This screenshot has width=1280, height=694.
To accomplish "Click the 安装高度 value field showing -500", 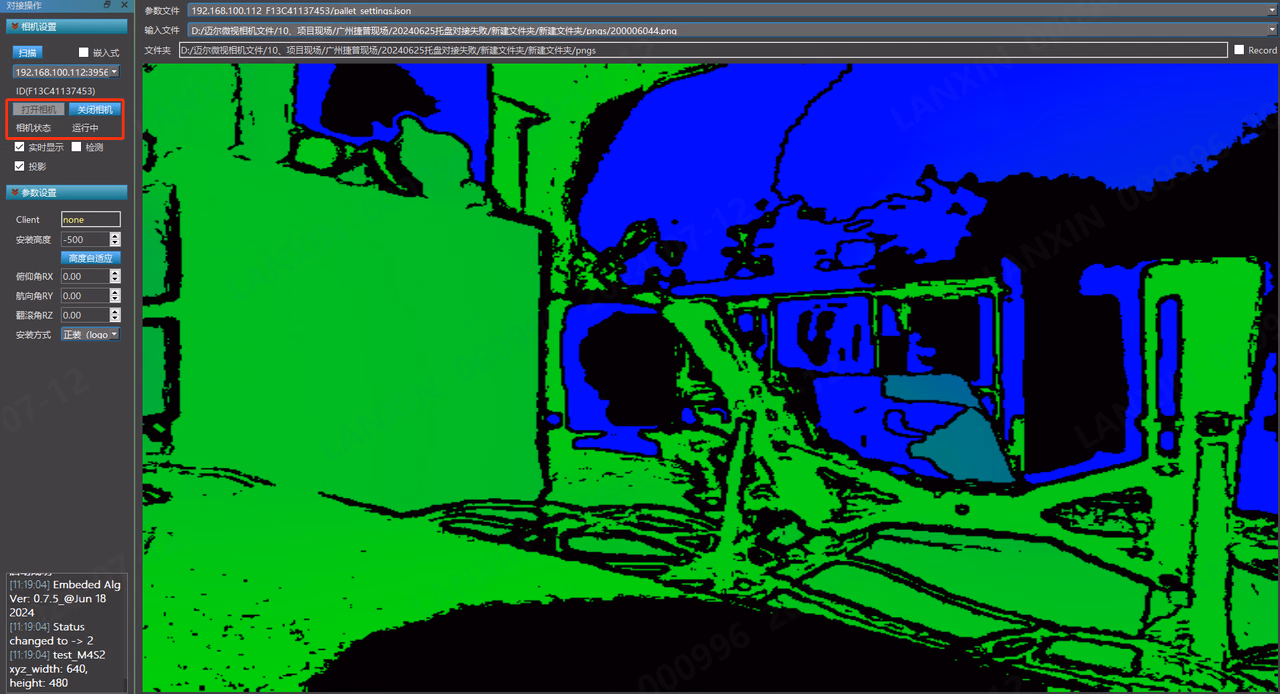I will click(85, 239).
